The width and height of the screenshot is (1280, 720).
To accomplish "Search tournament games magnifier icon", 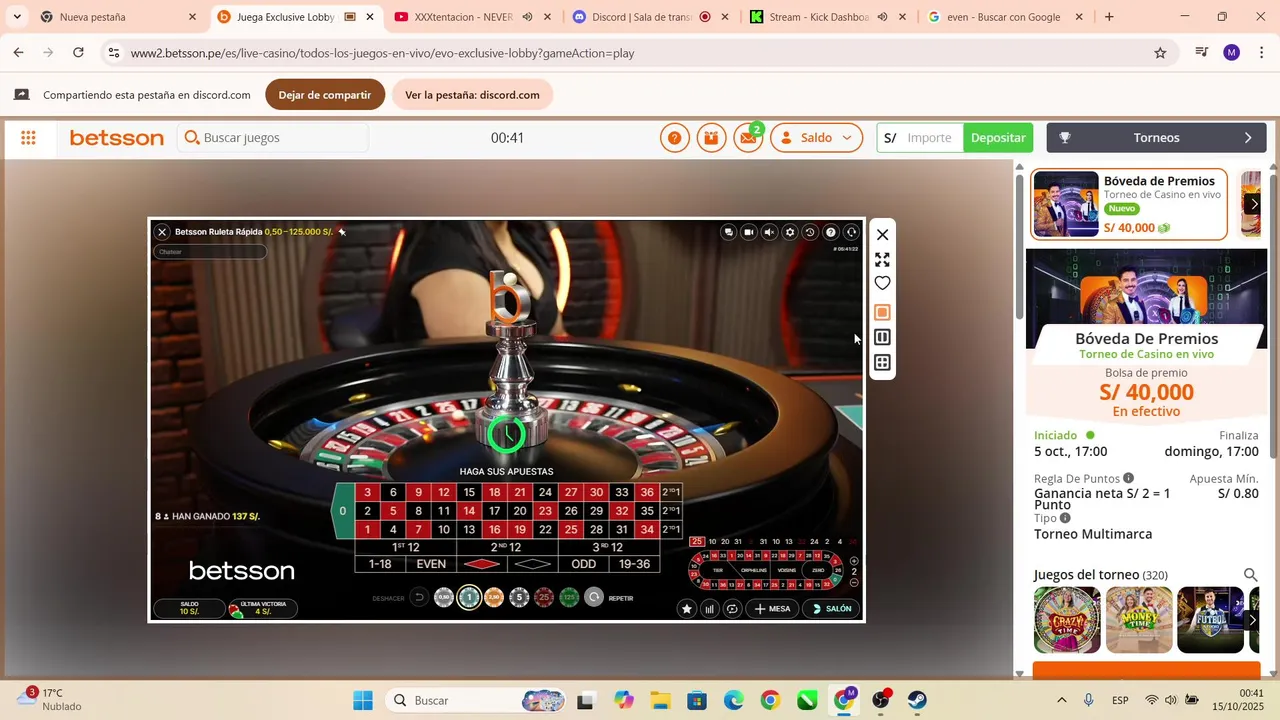I will (1250, 575).
